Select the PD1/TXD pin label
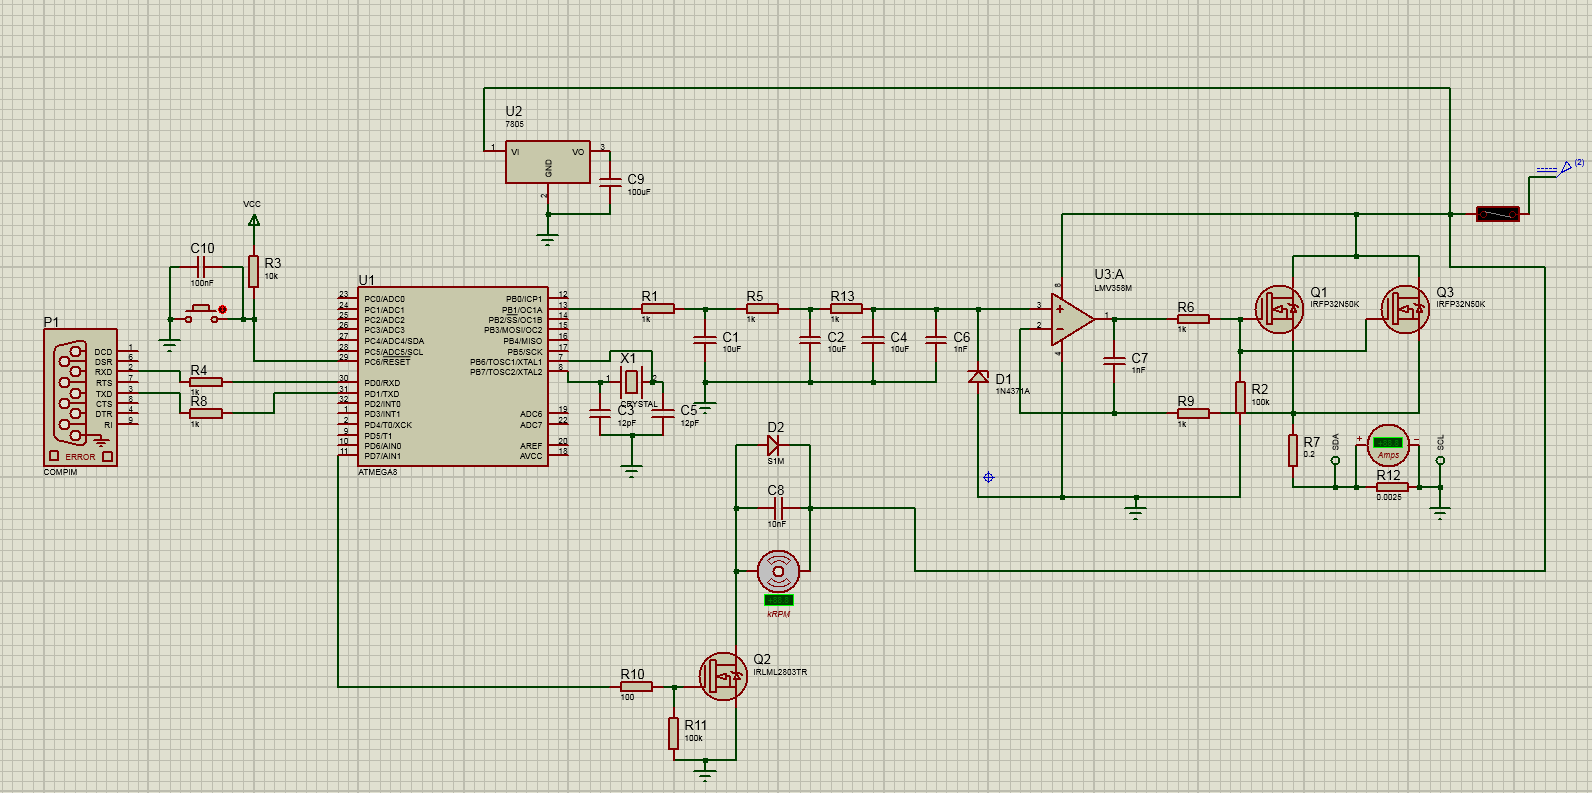Viewport: 1592px width, 793px height. (x=381, y=394)
